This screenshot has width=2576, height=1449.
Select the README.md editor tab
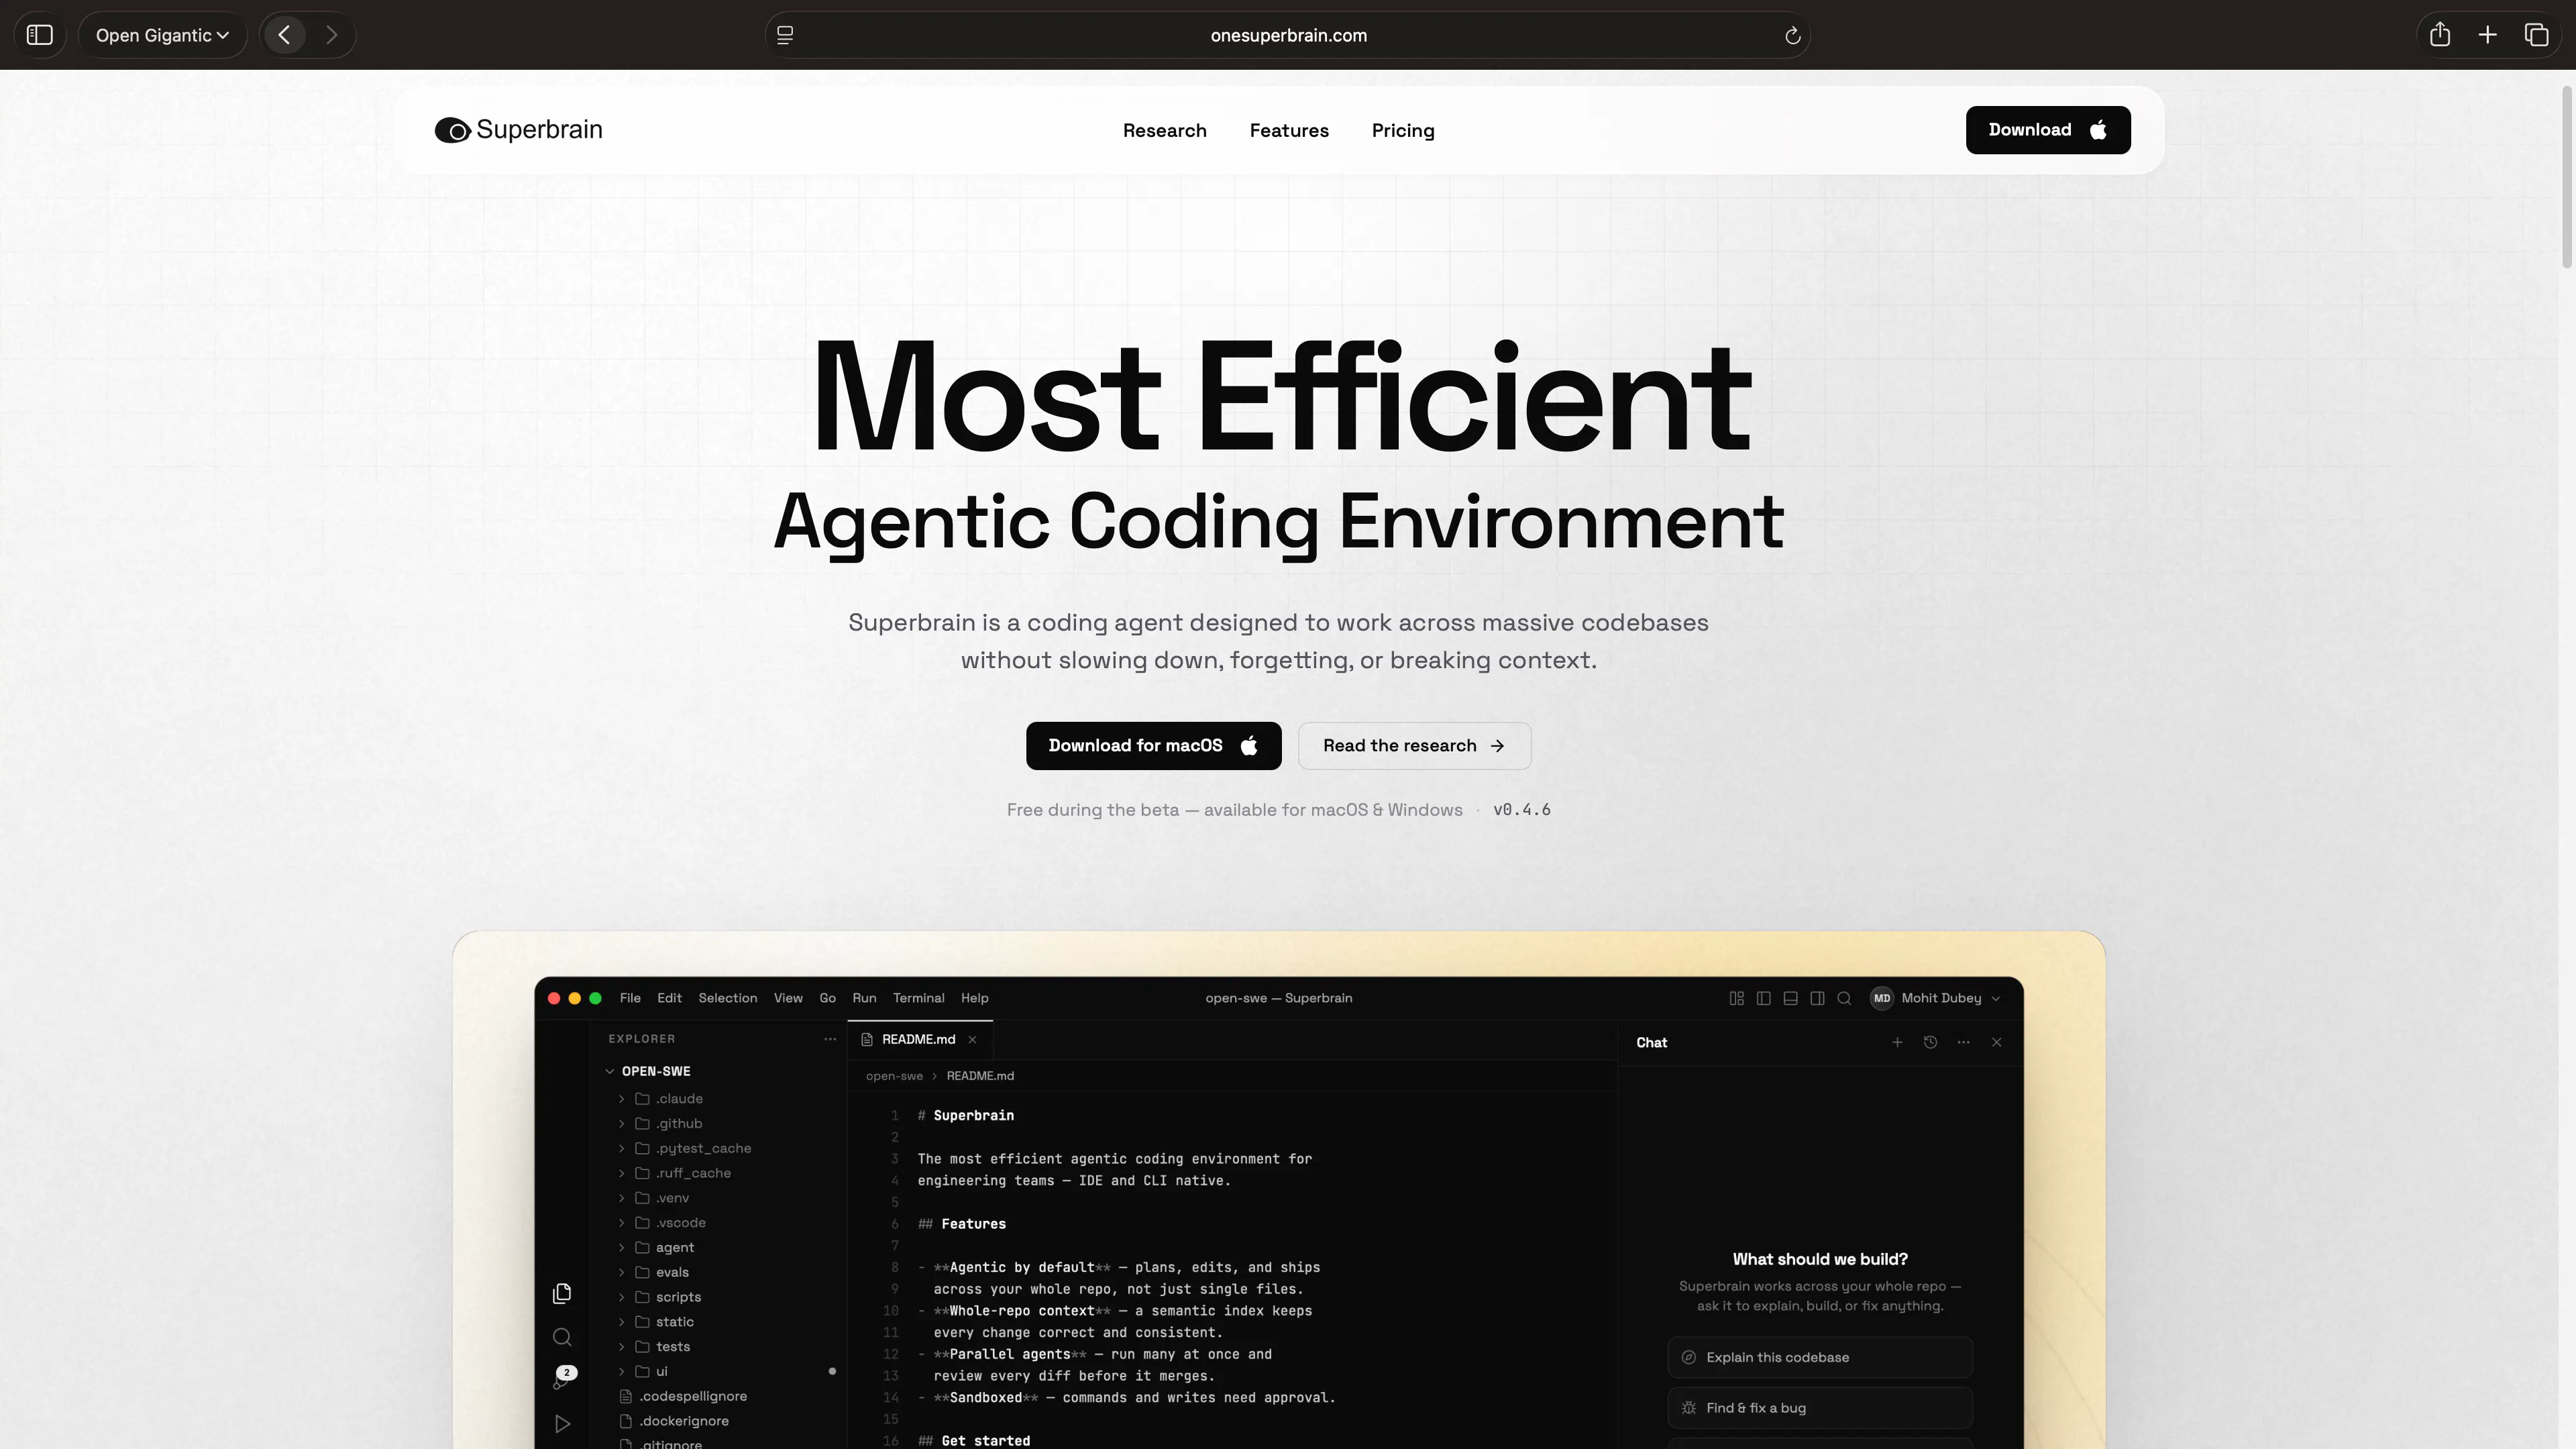[920, 1040]
